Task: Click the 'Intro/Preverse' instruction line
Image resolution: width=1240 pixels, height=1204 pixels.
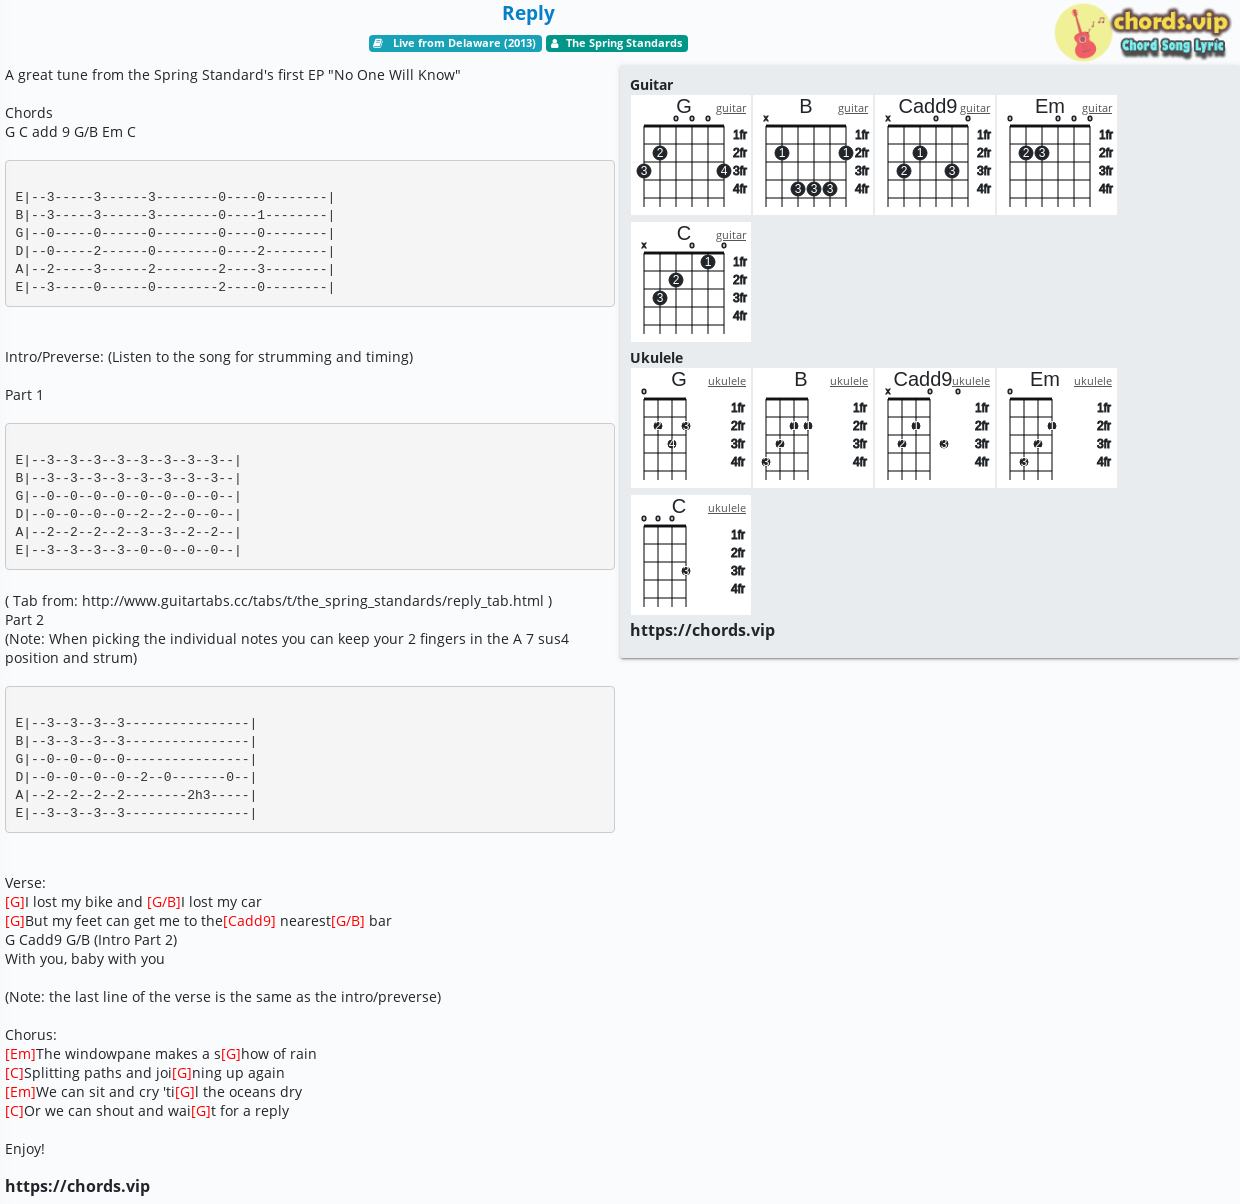Action: click(x=209, y=357)
